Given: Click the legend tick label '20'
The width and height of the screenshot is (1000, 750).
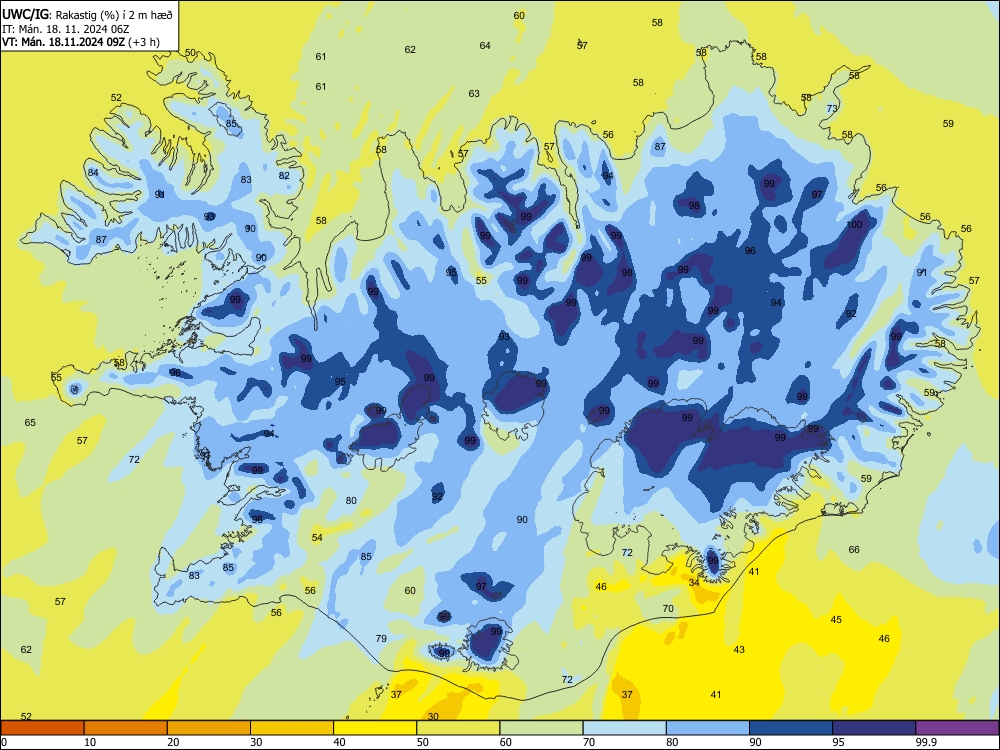Looking at the screenshot, I should pos(173,742).
